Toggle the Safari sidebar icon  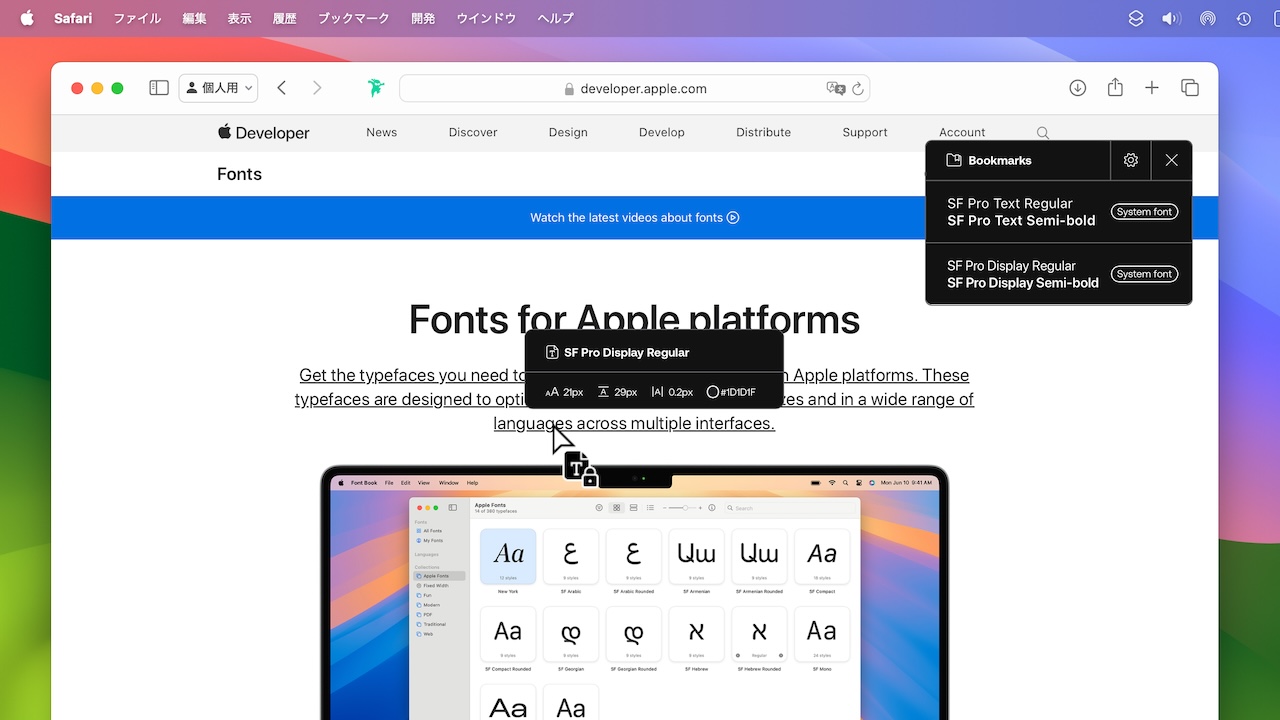tap(159, 88)
